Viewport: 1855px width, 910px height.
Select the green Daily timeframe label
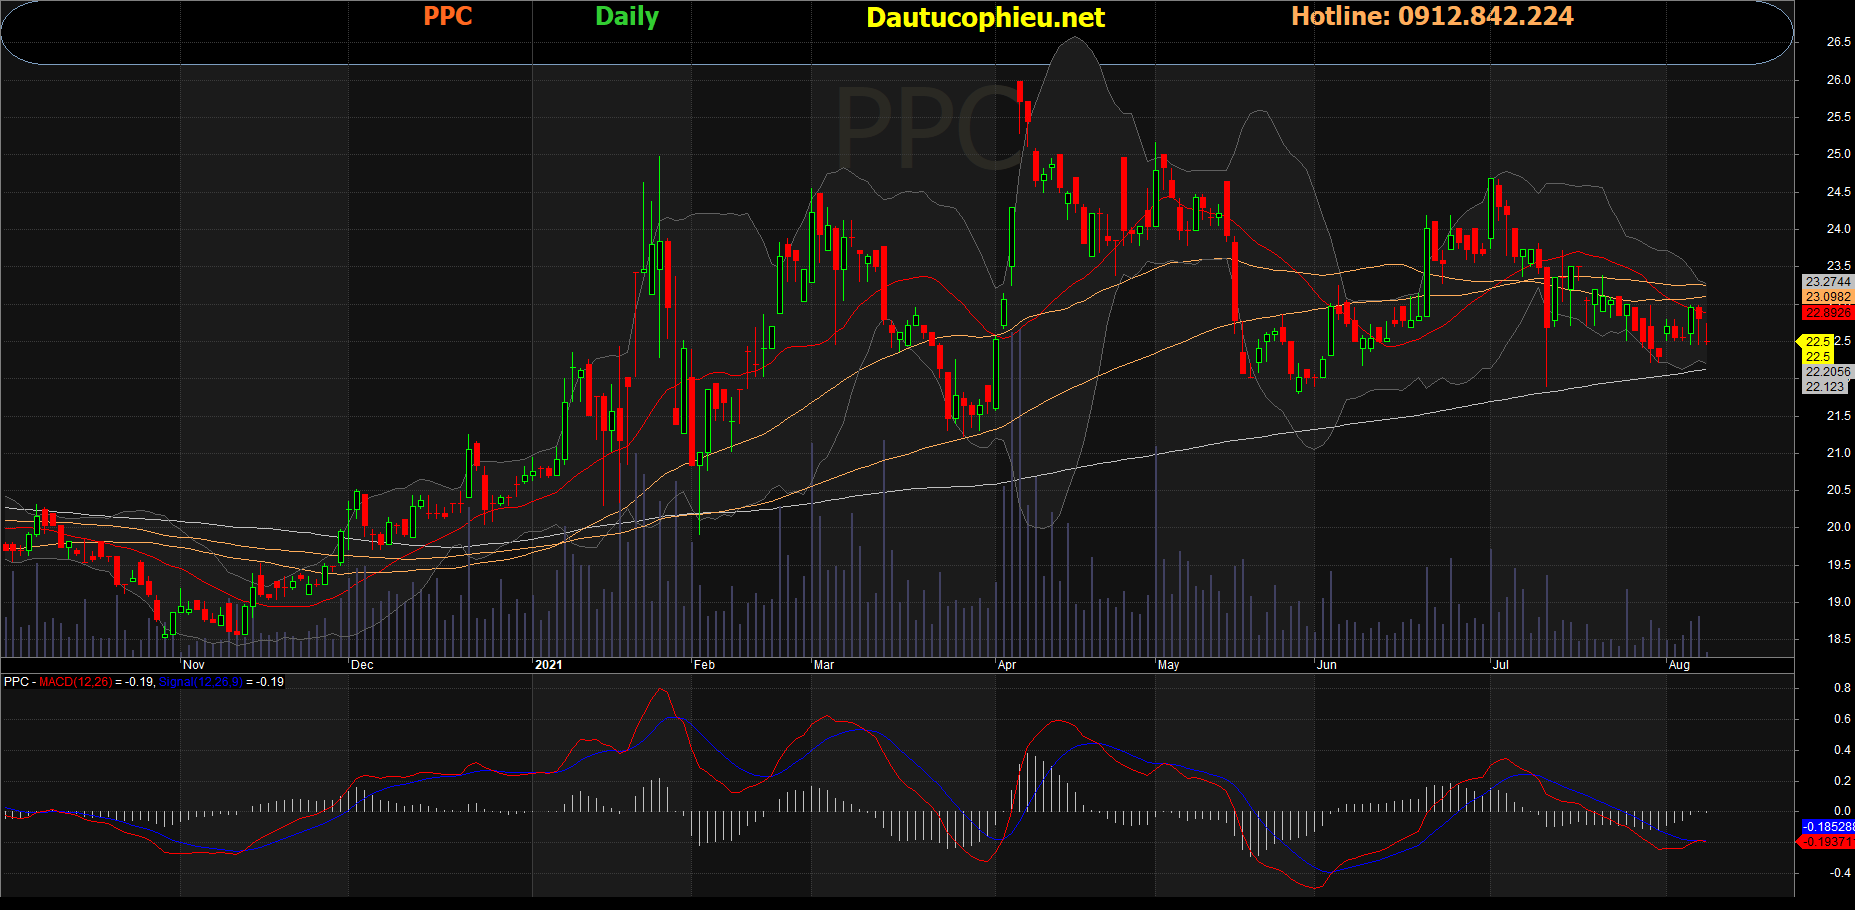click(x=627, y=16)
